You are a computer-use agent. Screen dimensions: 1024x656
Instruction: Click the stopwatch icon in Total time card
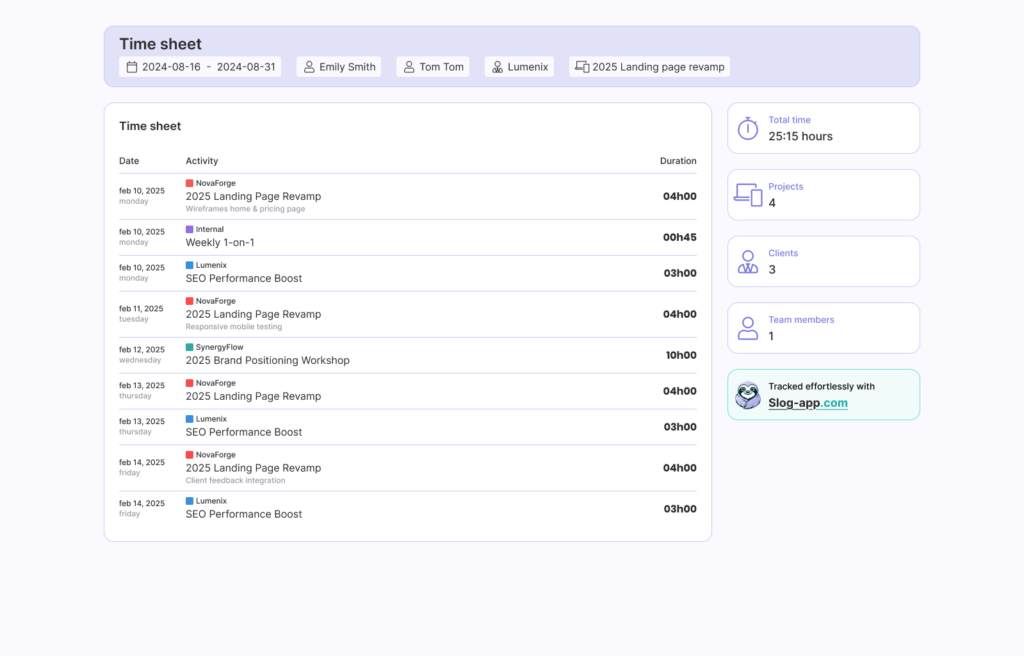748,128
